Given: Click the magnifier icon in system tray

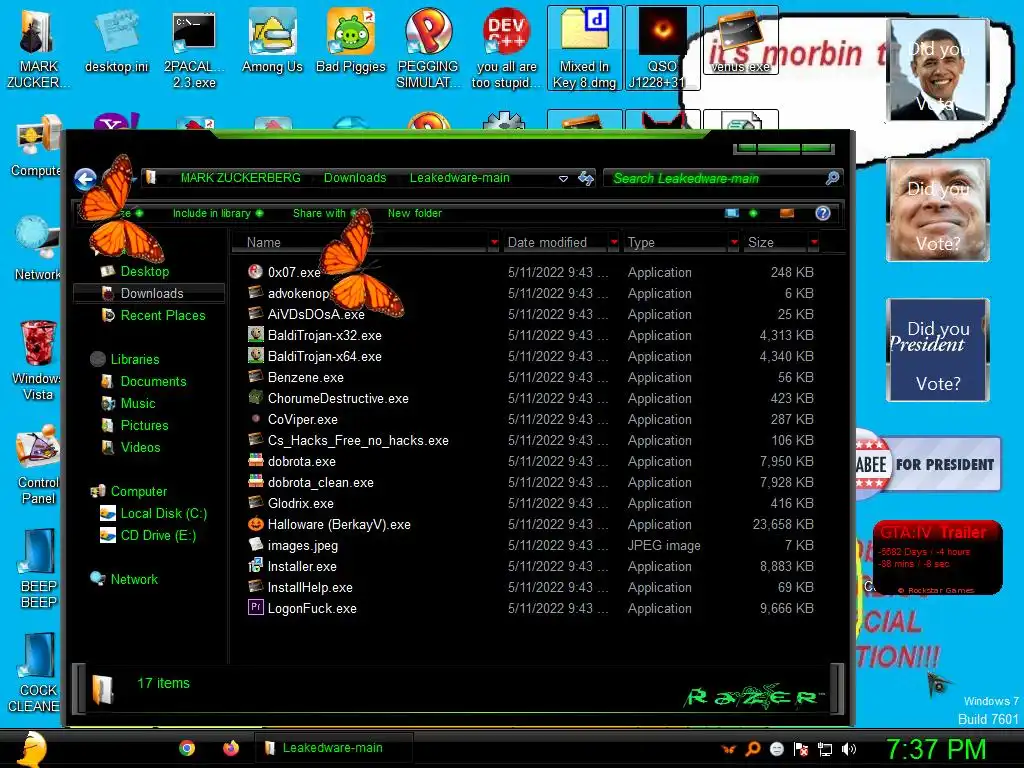Looking at the screenshot, I should pos(753,749).
